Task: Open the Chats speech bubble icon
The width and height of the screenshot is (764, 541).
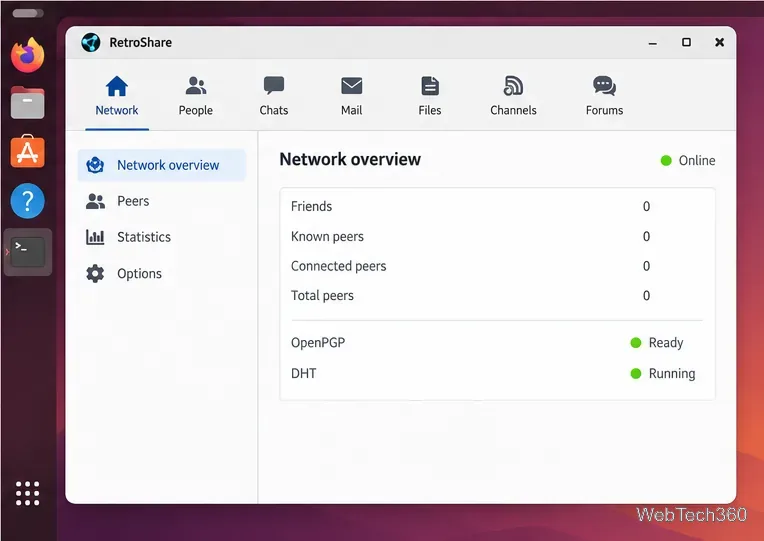Action: coord(274,85)
